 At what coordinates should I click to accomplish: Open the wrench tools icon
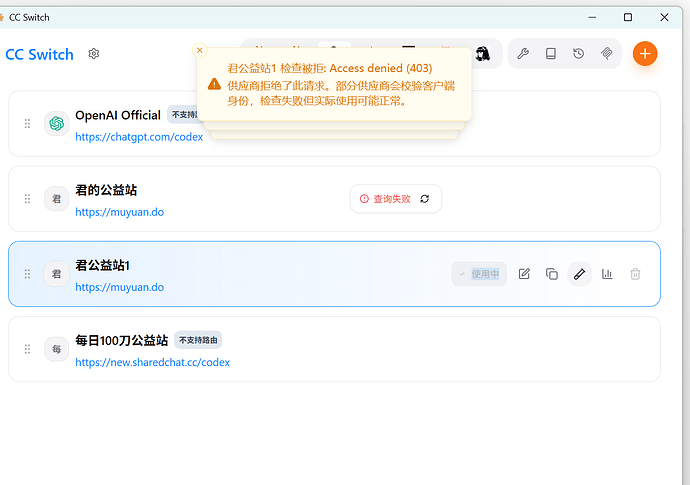pos(523,54)
